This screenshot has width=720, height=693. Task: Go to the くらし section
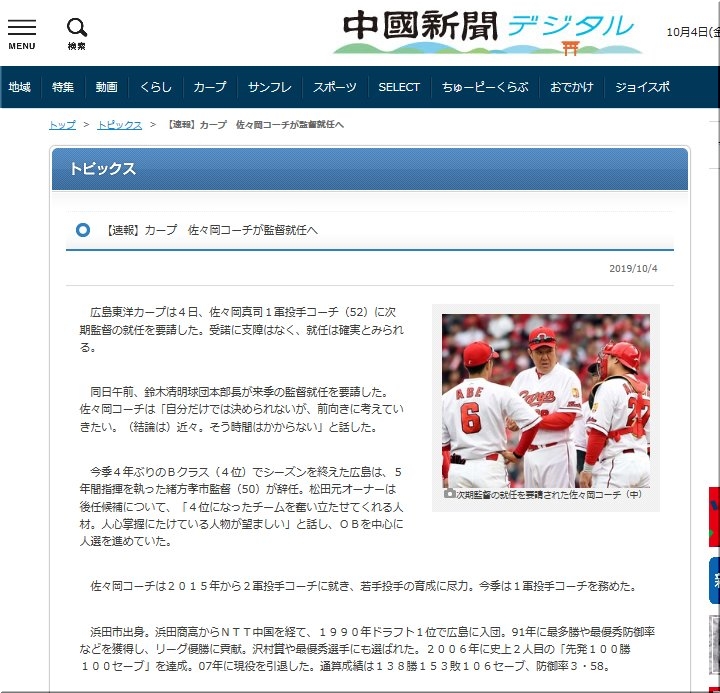pyautogui.click(x=155, y=87)
